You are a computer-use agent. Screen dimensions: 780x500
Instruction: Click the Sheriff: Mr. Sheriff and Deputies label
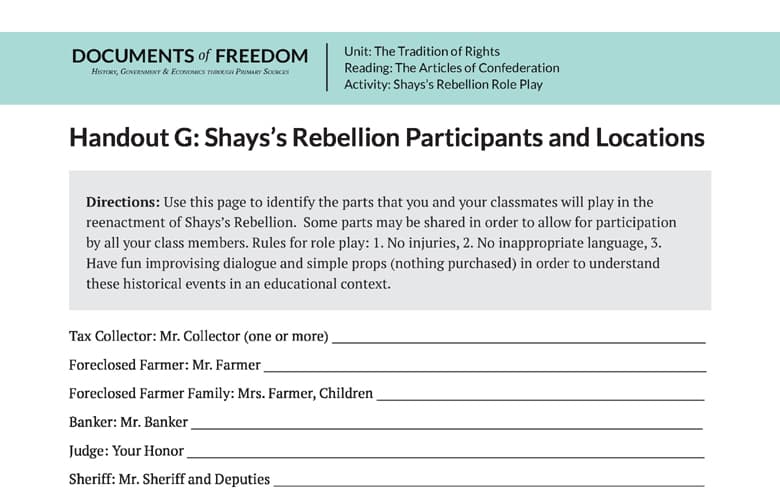[x=169, y=479]
